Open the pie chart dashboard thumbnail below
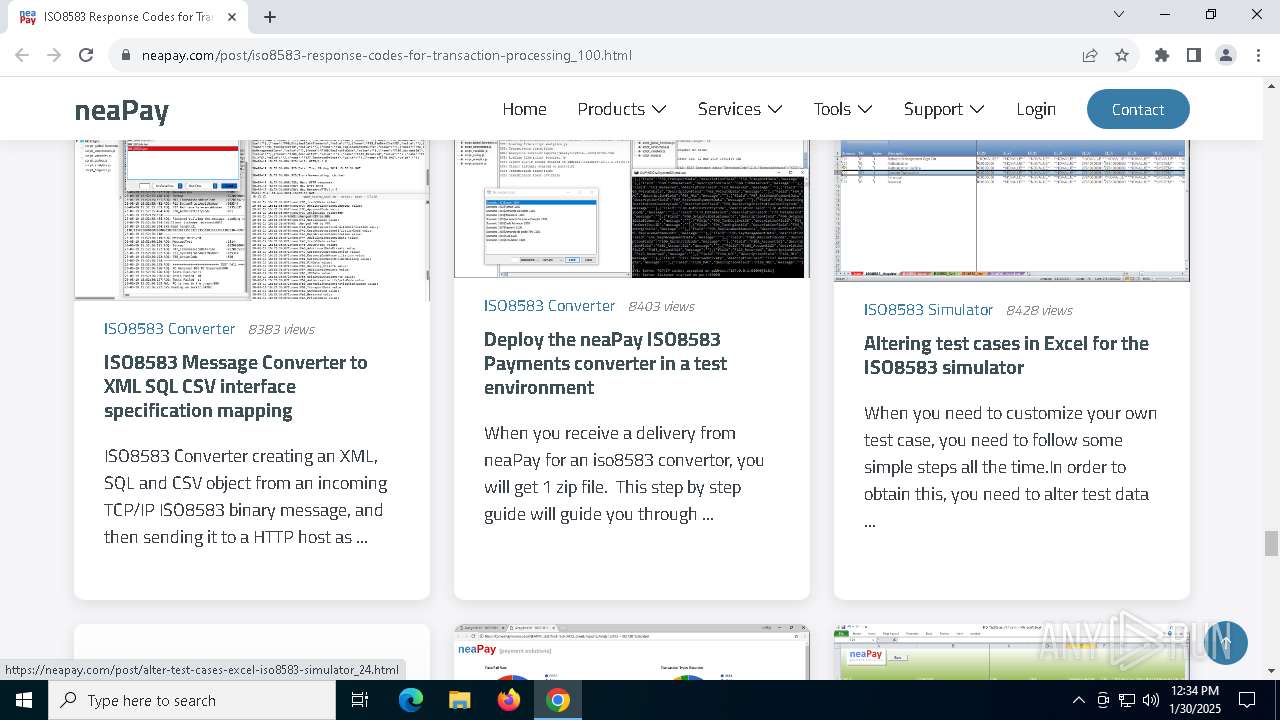Viewport: 1280px width, 720px height. (632, 652)
